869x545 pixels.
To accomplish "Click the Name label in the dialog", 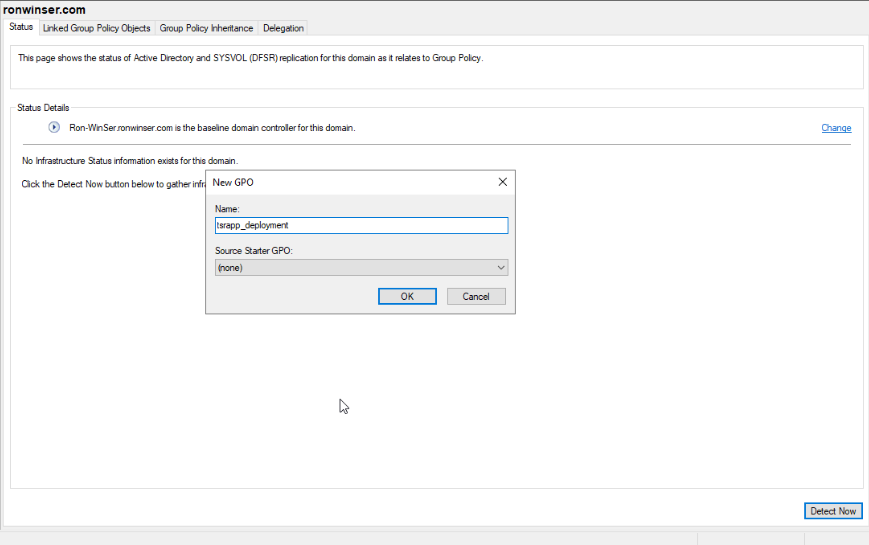I will coord(227,209).
